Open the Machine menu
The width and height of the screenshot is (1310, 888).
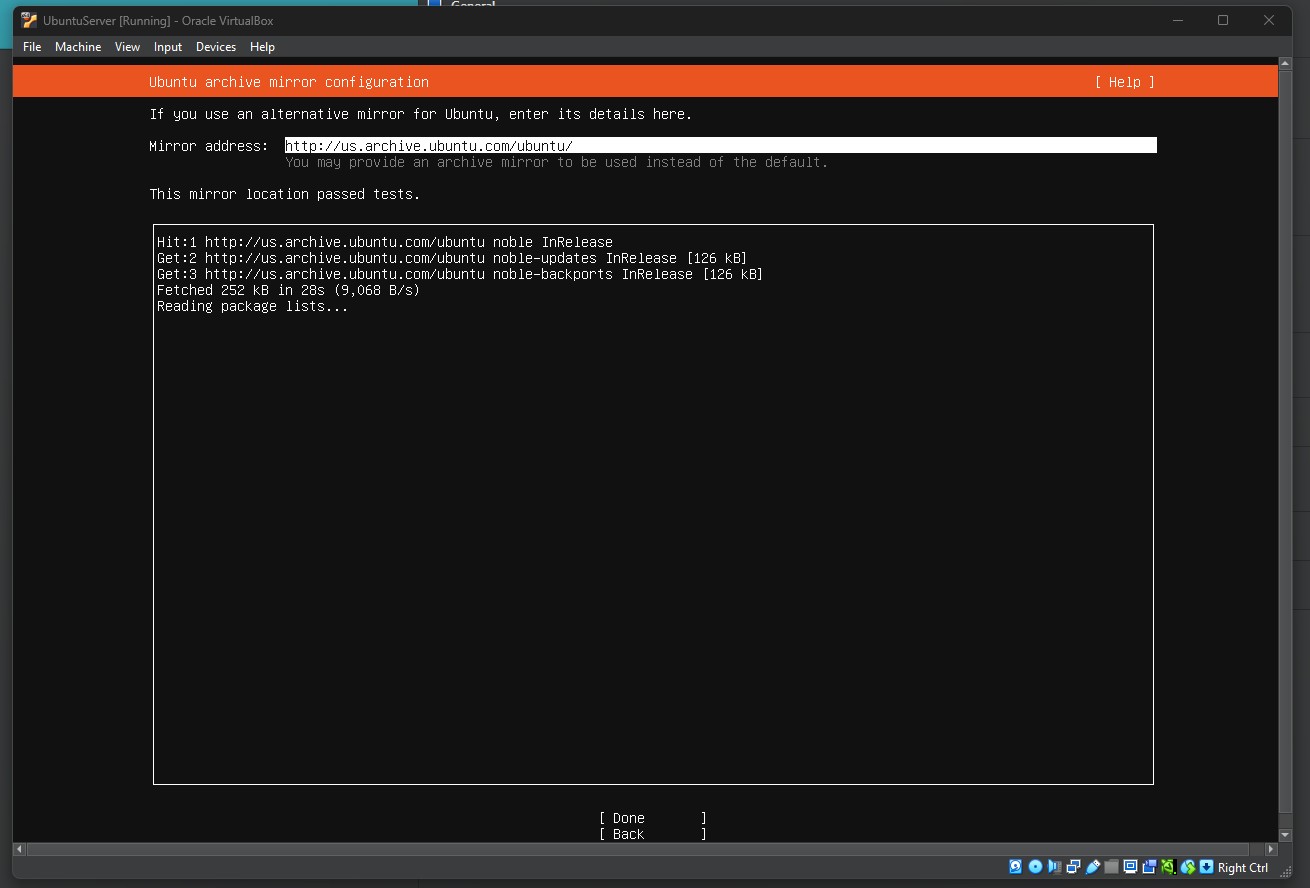pos(78,47)
